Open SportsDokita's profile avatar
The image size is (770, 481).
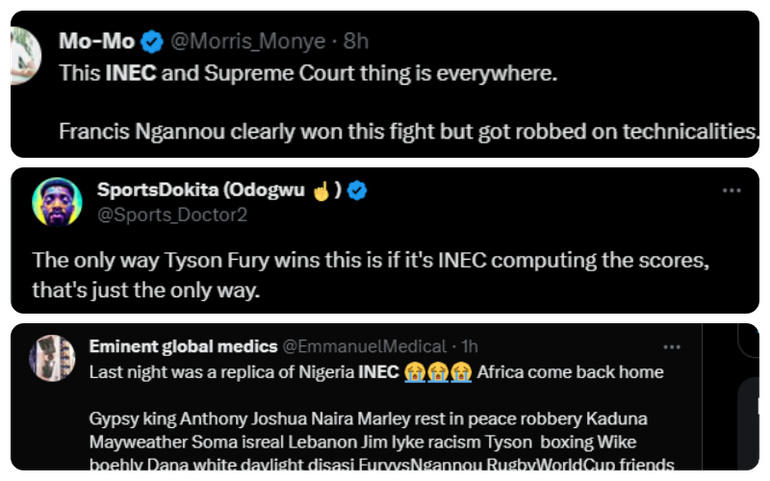[56, 202]
